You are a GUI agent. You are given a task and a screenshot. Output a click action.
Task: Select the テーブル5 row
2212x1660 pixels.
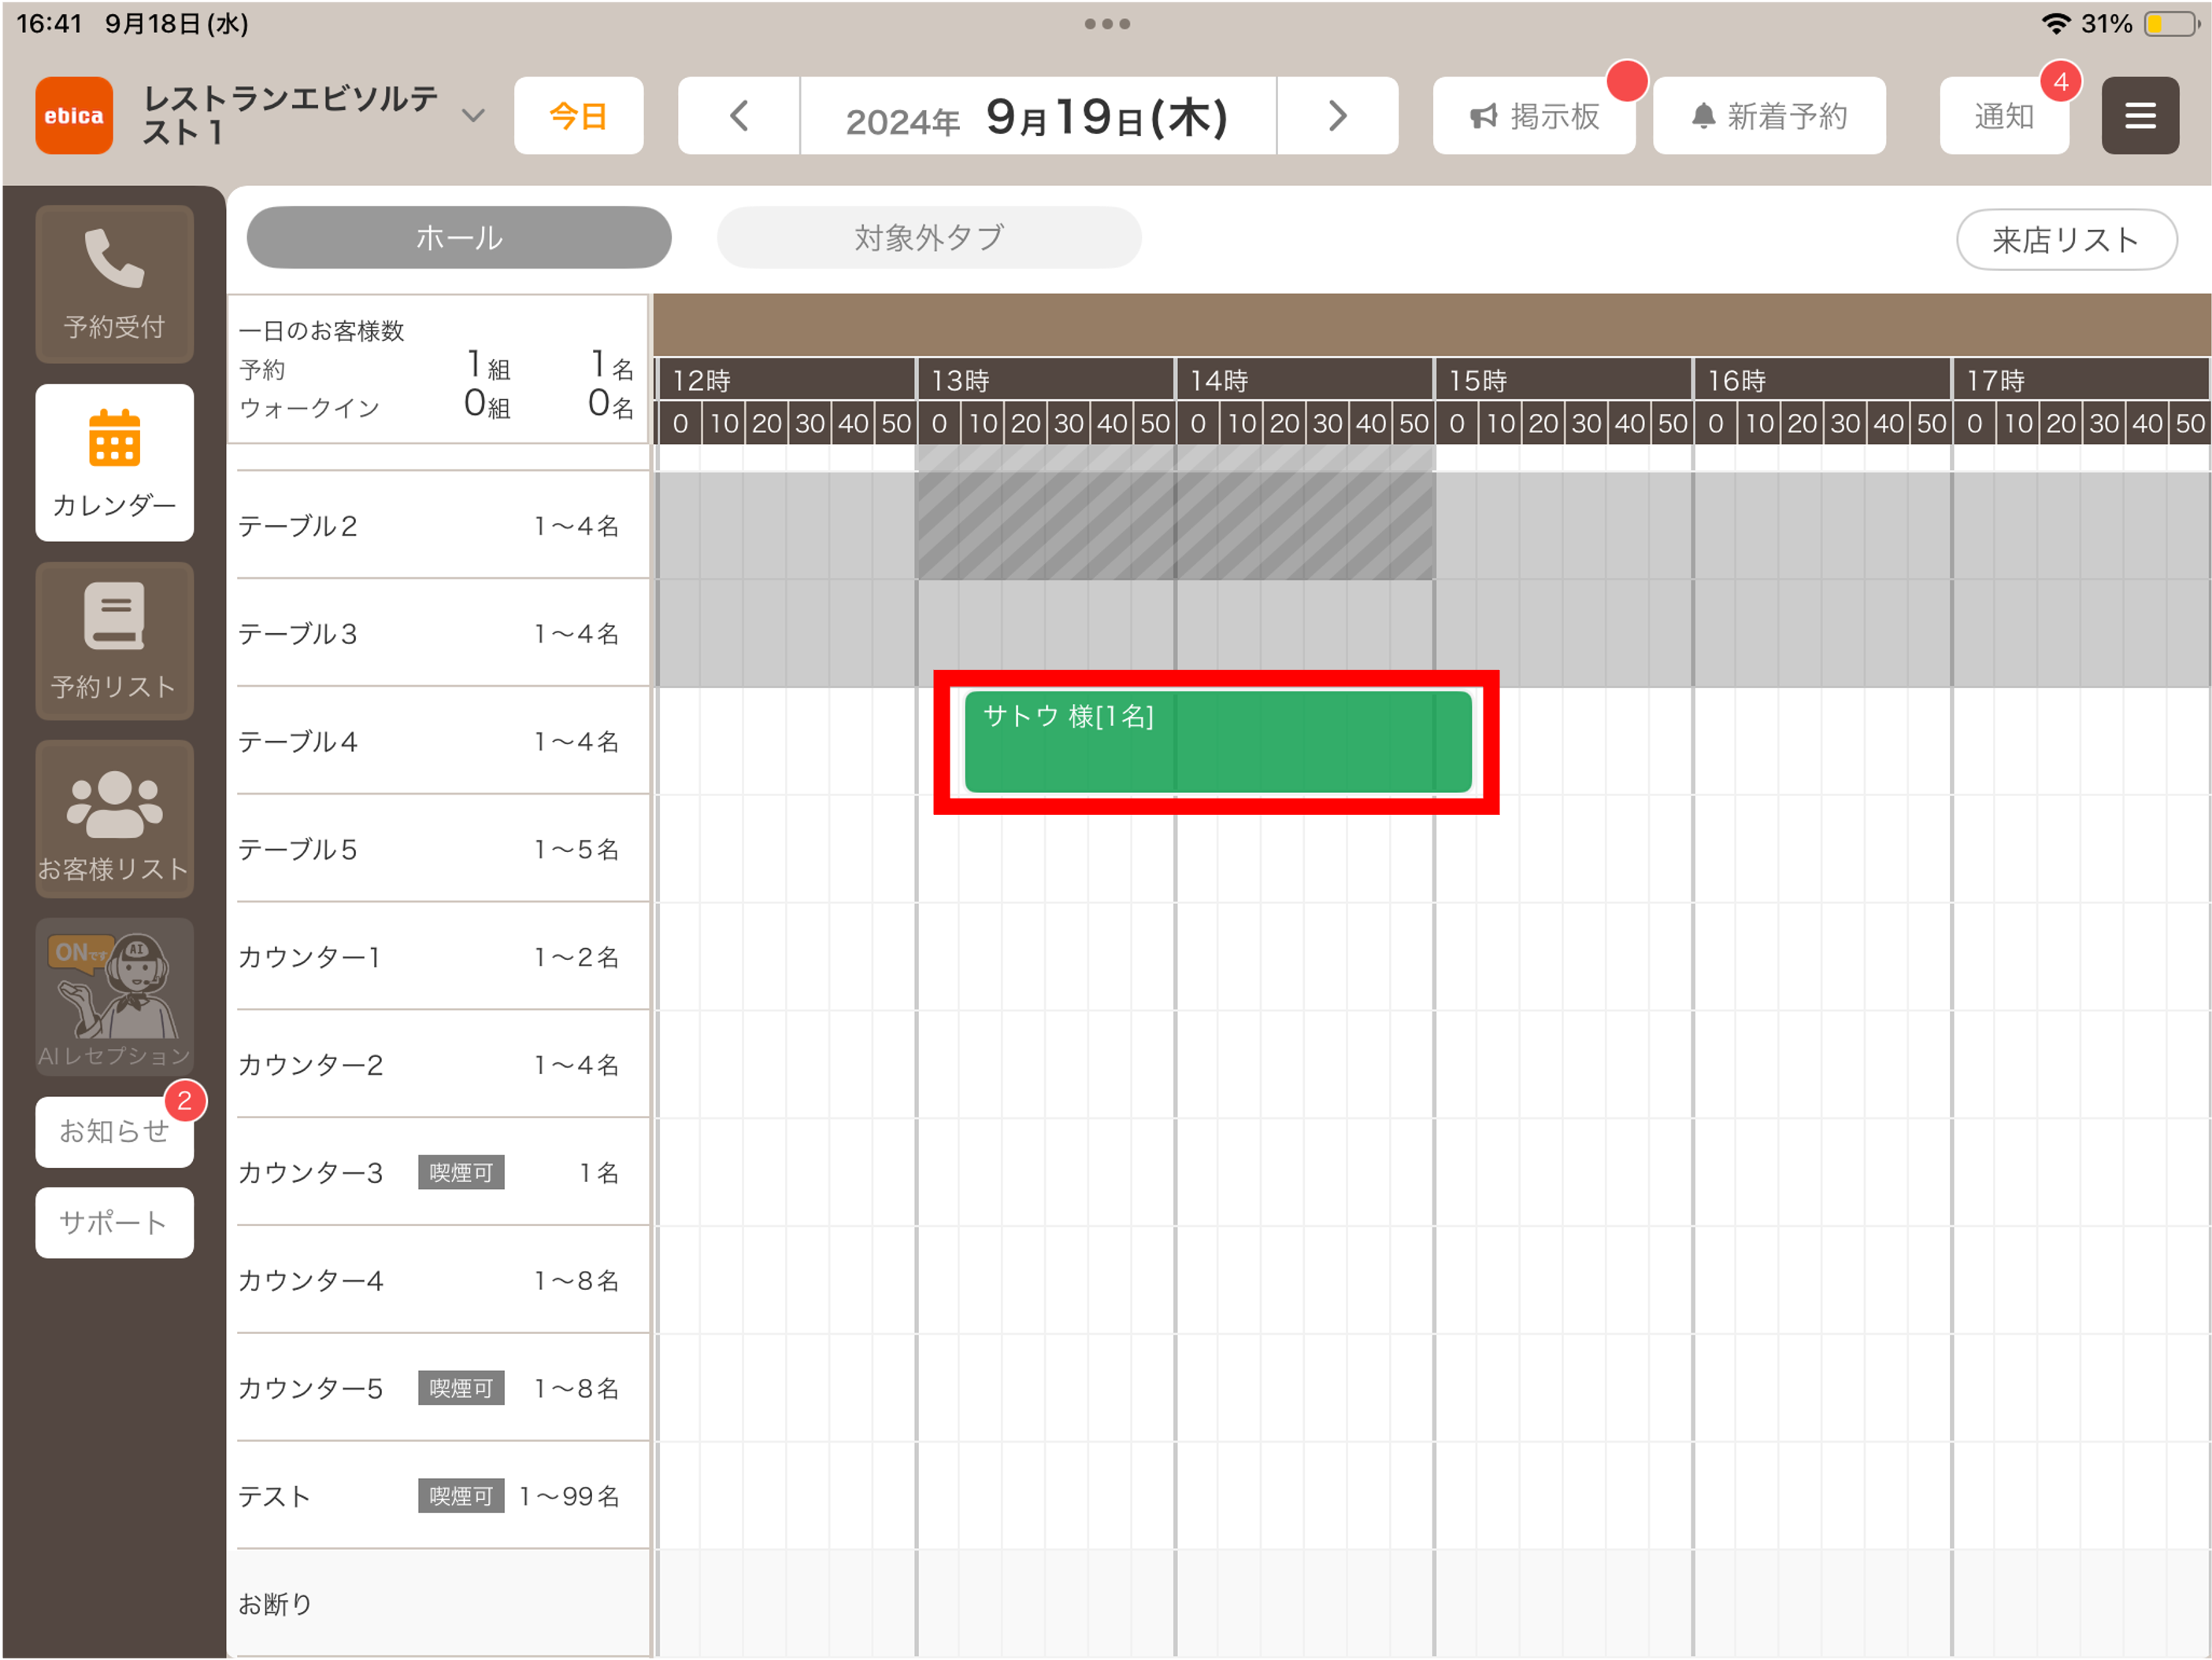(x=442, y=849)
